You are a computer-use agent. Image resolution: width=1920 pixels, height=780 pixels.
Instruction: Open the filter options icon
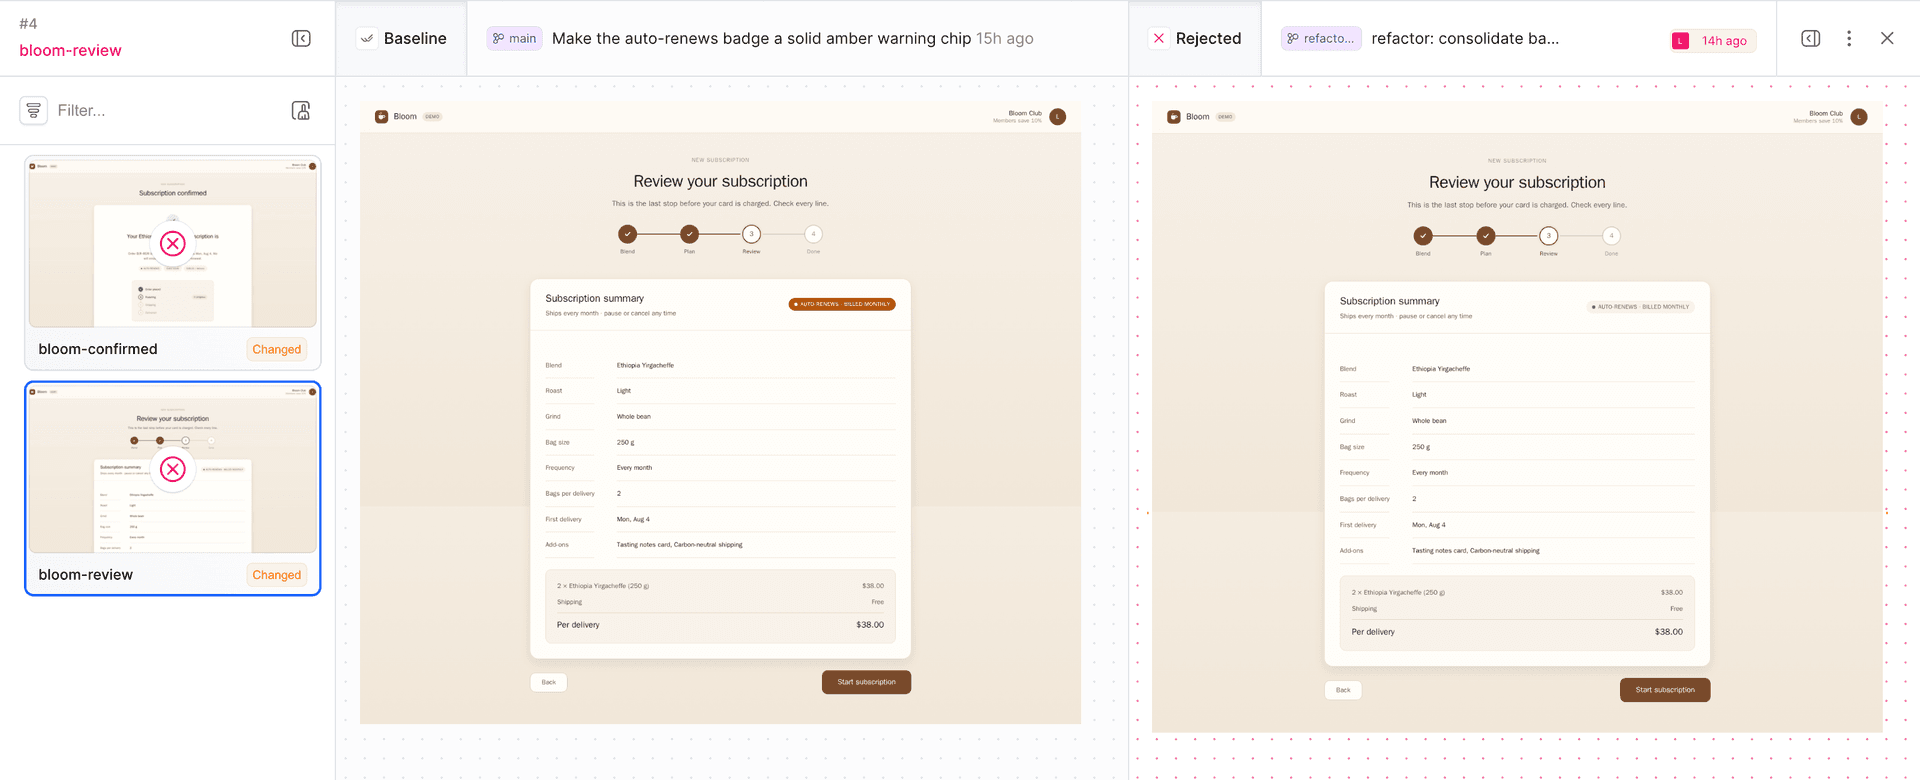34,110
